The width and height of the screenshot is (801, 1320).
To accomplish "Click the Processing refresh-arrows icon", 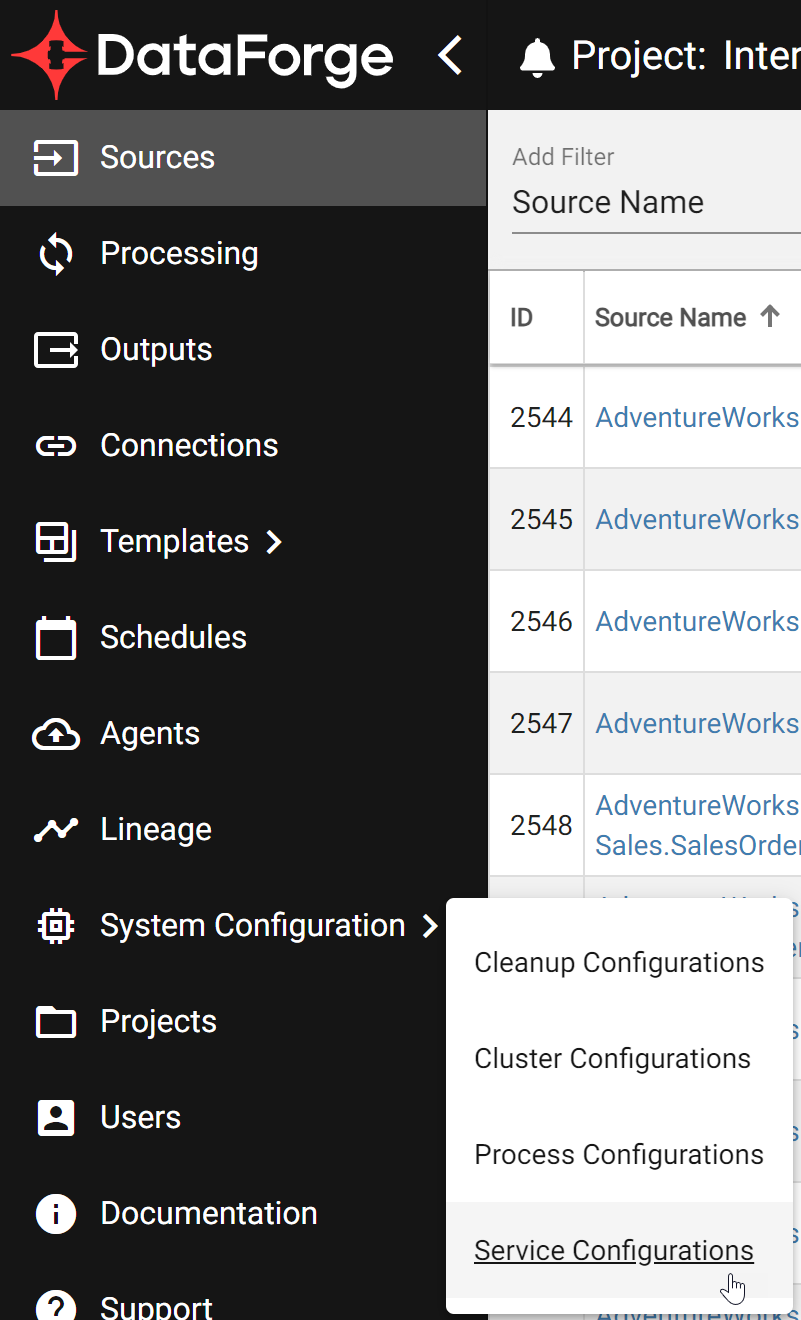I will click(x=56, y=254).
